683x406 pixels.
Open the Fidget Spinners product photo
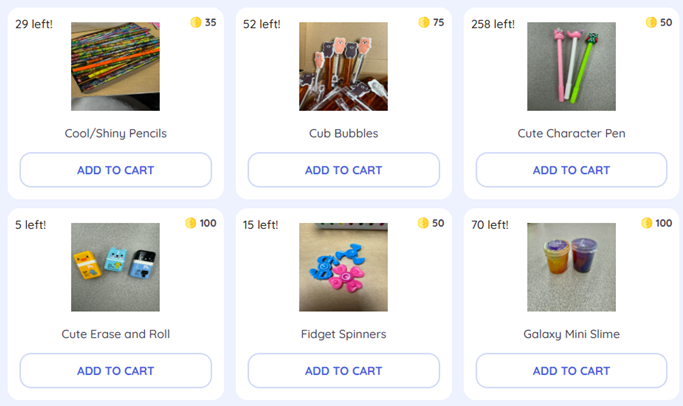tap(343, 267)
